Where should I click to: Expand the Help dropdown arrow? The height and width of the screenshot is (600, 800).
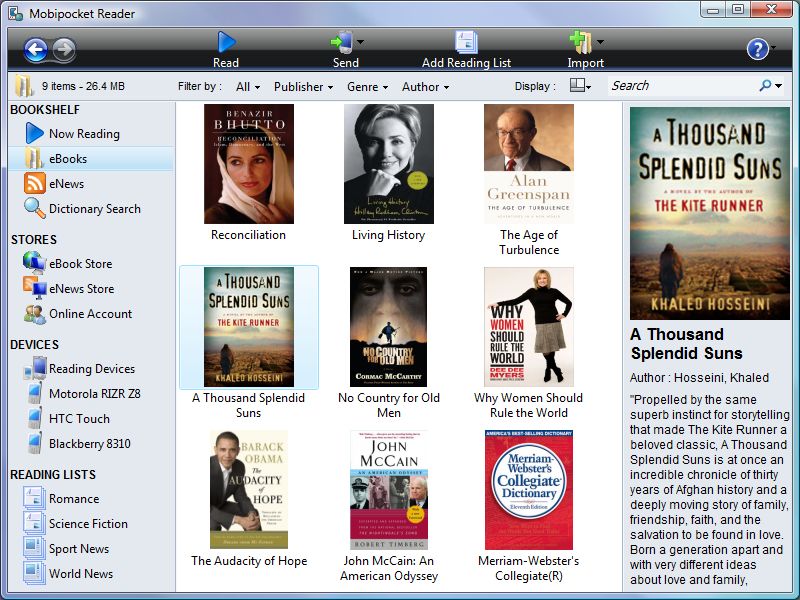pos(773,48)
